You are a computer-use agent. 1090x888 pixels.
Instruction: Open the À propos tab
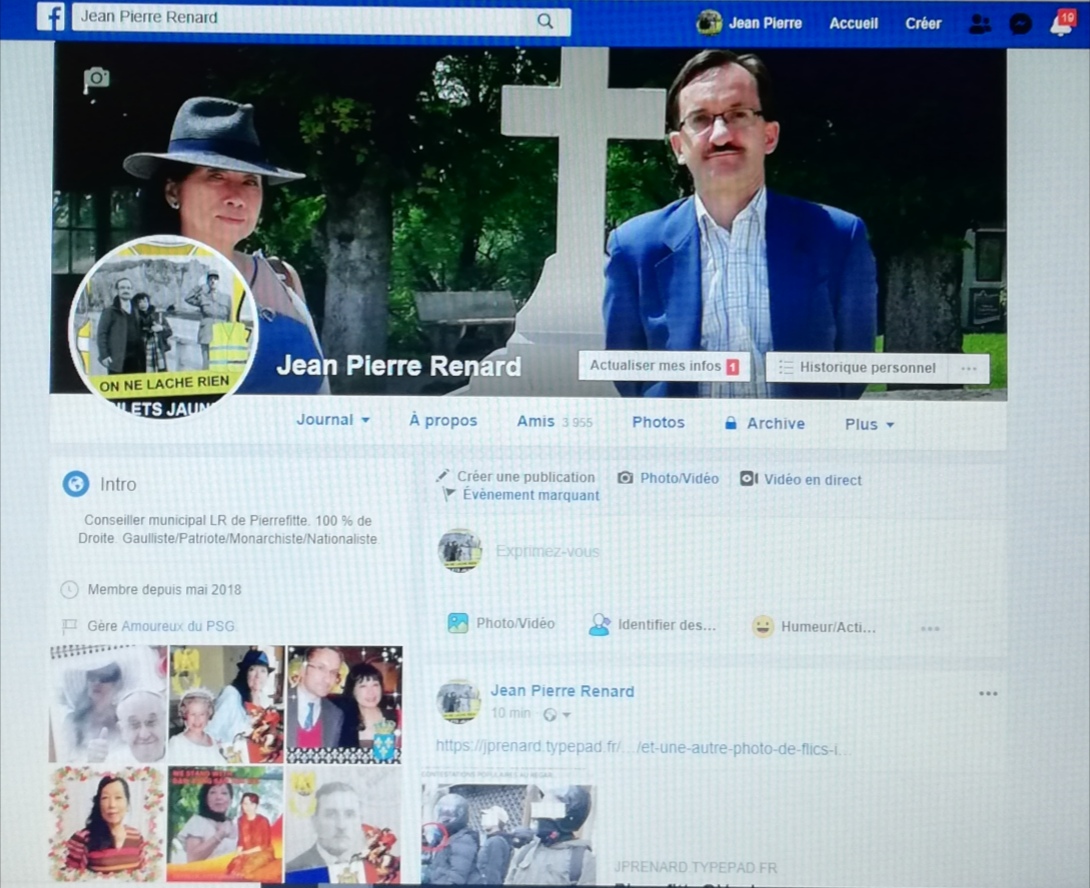click(443, 421)
